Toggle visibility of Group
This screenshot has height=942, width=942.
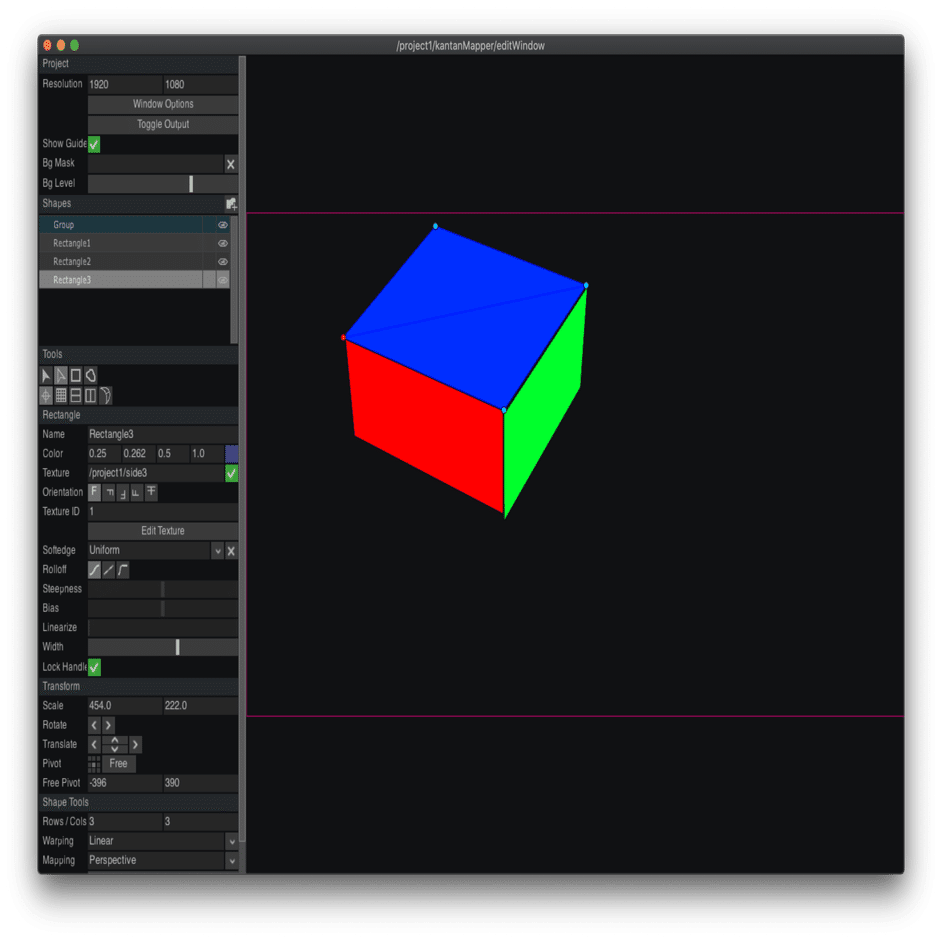[x=223, y=225]
